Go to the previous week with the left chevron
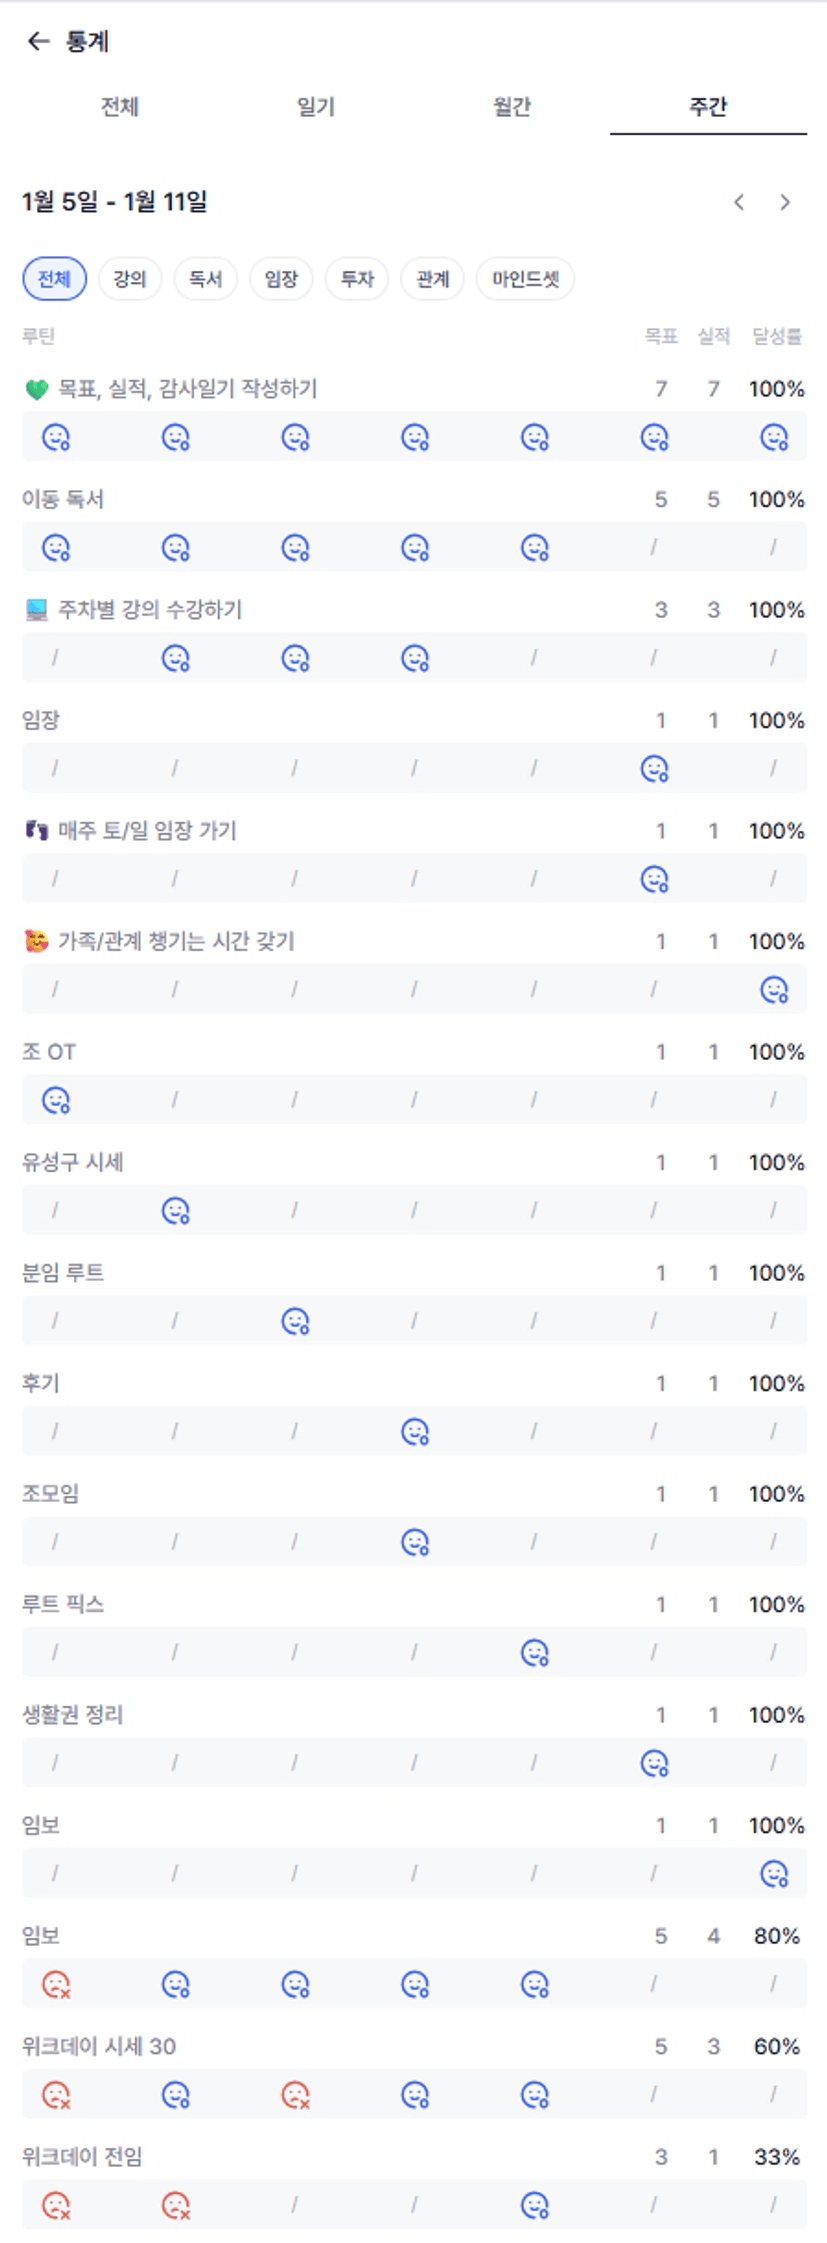Image resolution: width=827 pixels, height=2243 pixels. pyautogui.click(x=739, y=202)
